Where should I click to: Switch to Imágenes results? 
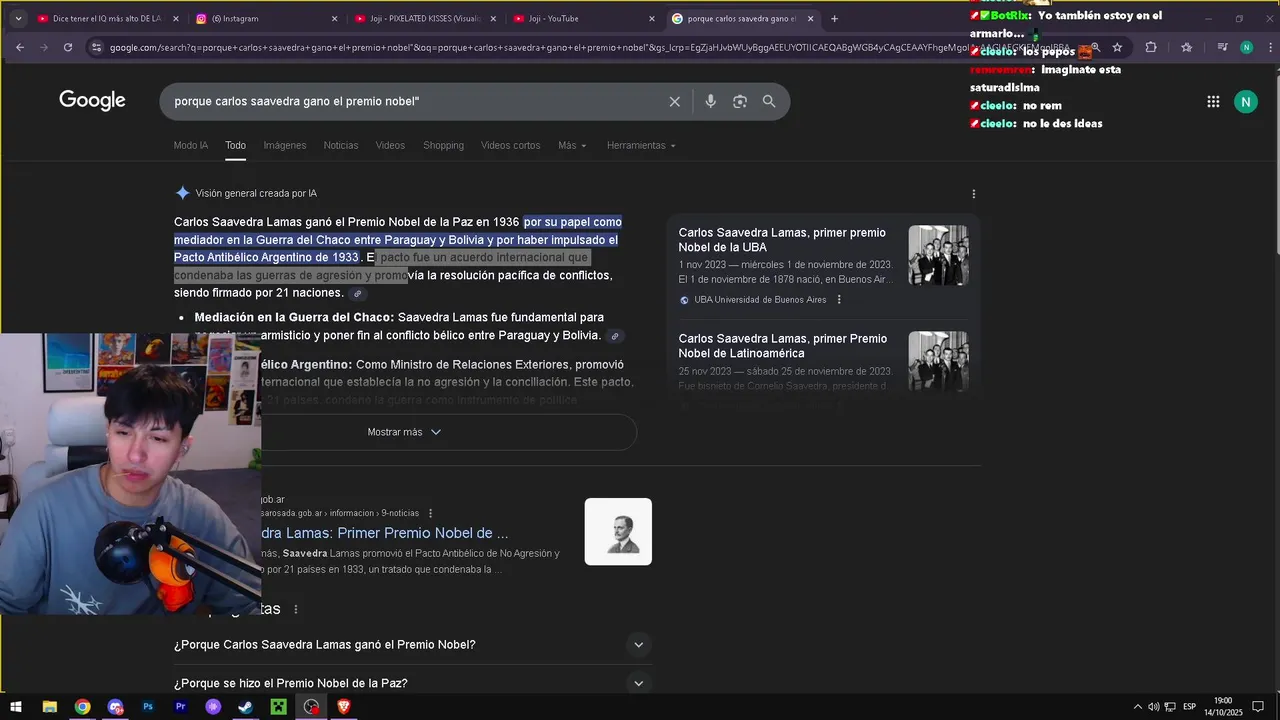285,146
